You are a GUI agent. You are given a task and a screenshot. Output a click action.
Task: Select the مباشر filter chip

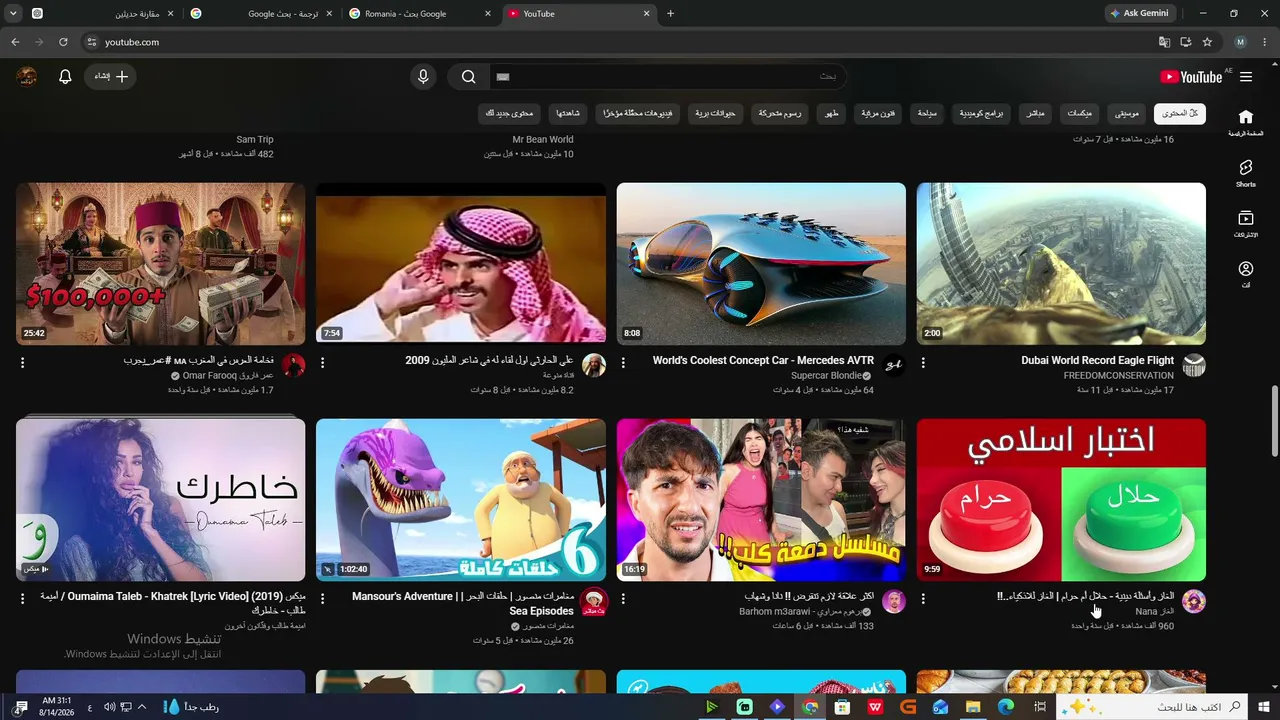pyautogui.click(x=1036, y=114)
